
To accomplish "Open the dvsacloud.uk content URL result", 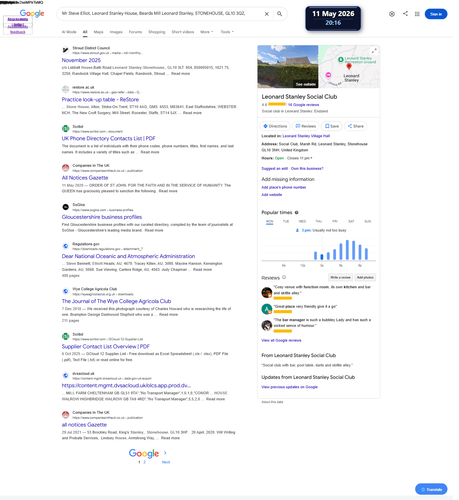I will (126, 386).
